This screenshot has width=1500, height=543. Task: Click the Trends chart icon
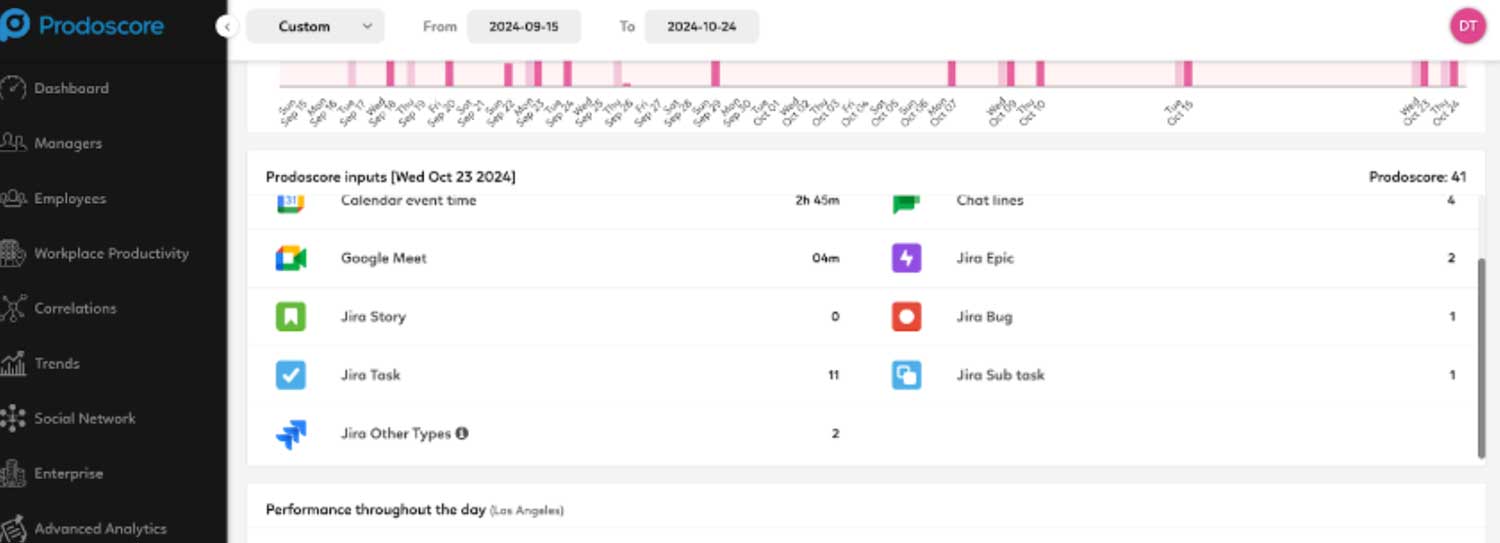pos(13,363)
